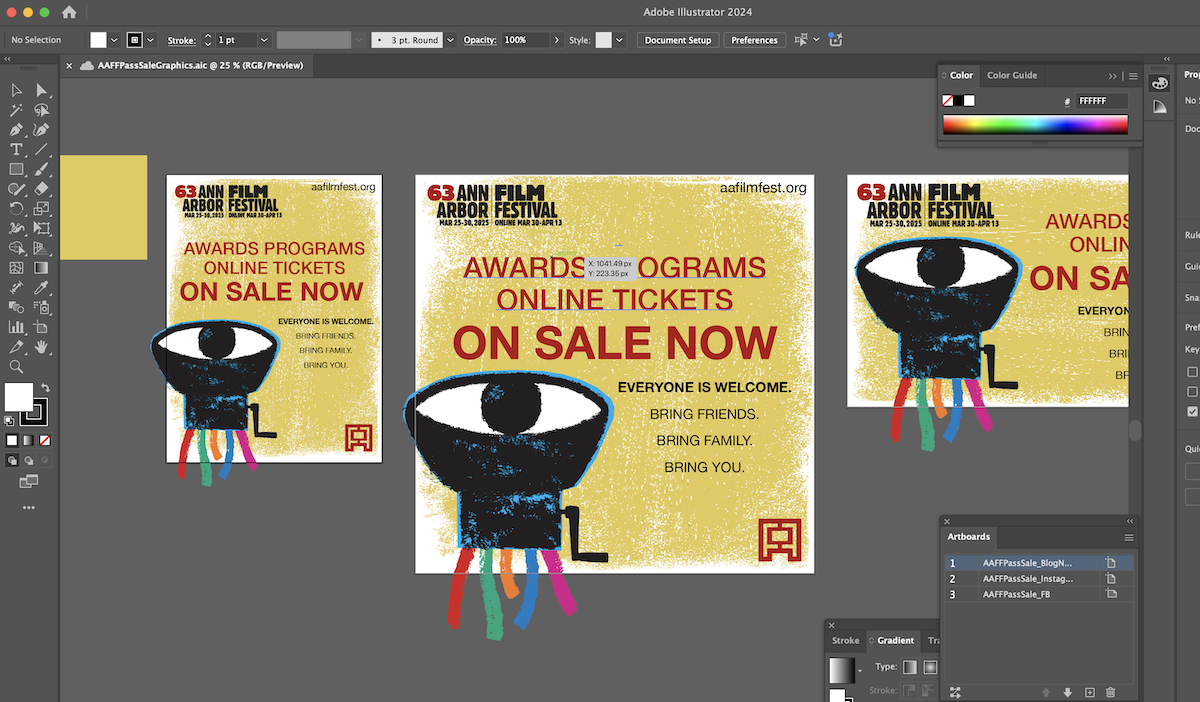The height and width of the screenshot is (702, 1200).
Task: Open the gradient preset dropdown arrow
Action: point(859,669)
